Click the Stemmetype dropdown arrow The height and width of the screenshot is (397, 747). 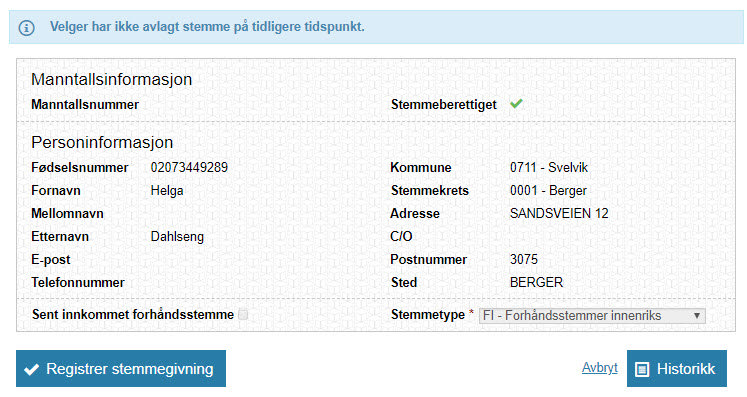(x=697, y=316)
